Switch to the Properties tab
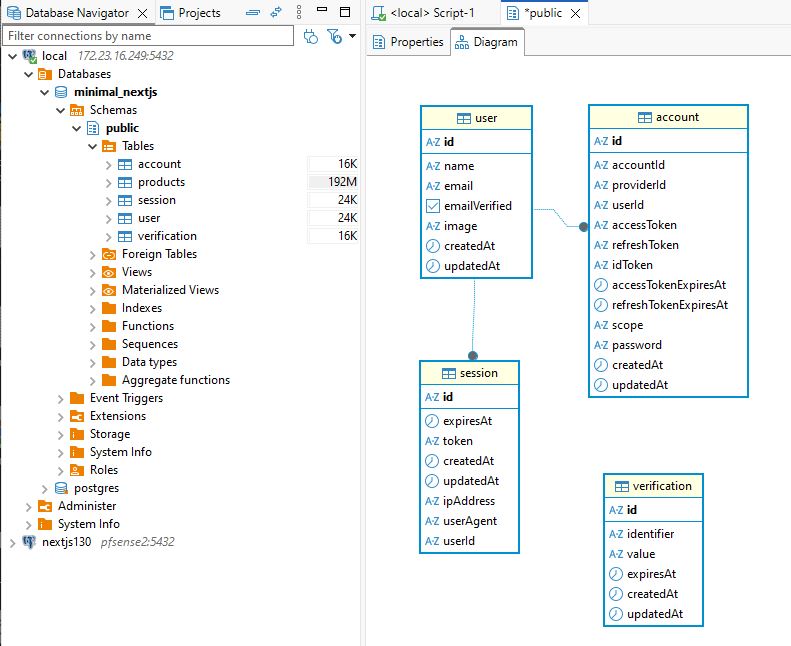The height and width of the screenshot is (646, 791). [x=408, y=42]
